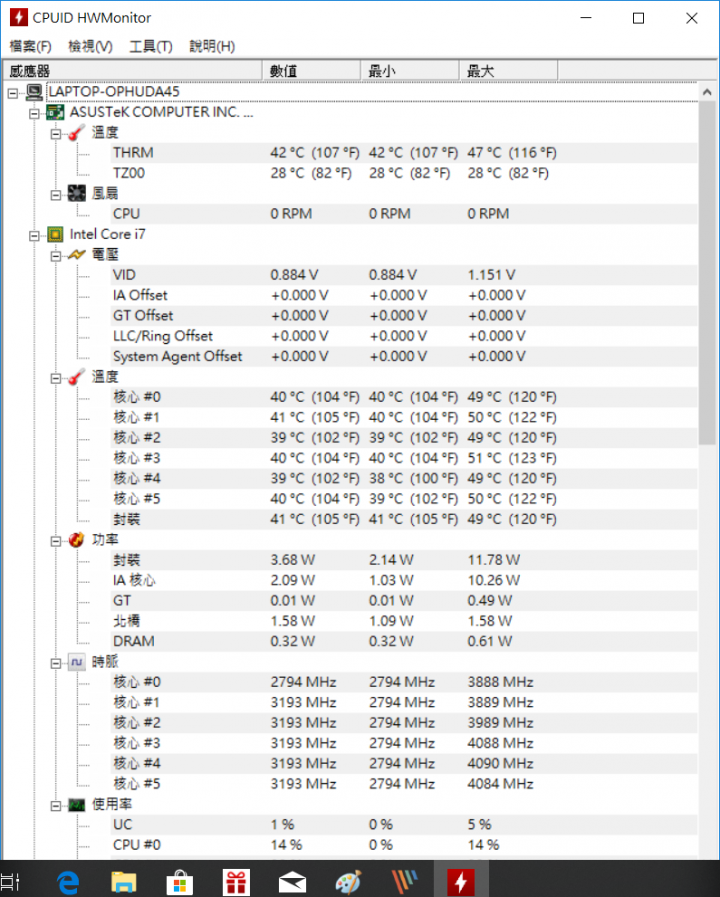Collapse the 風扇 fan section
Screen dimensions: 720x897
point(55,195)
